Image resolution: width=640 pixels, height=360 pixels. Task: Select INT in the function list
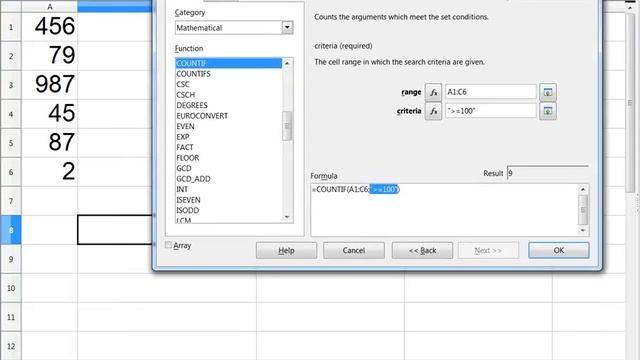(229, 189)
